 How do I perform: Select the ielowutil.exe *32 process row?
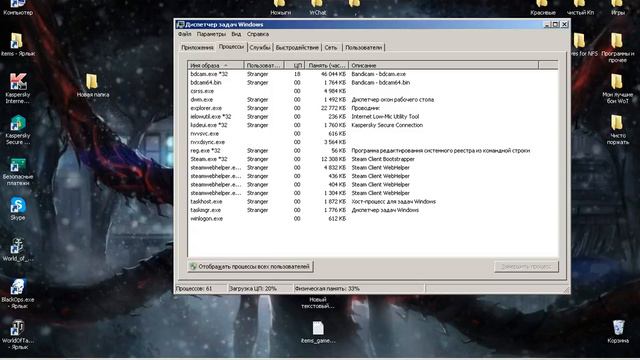point(373,117)
